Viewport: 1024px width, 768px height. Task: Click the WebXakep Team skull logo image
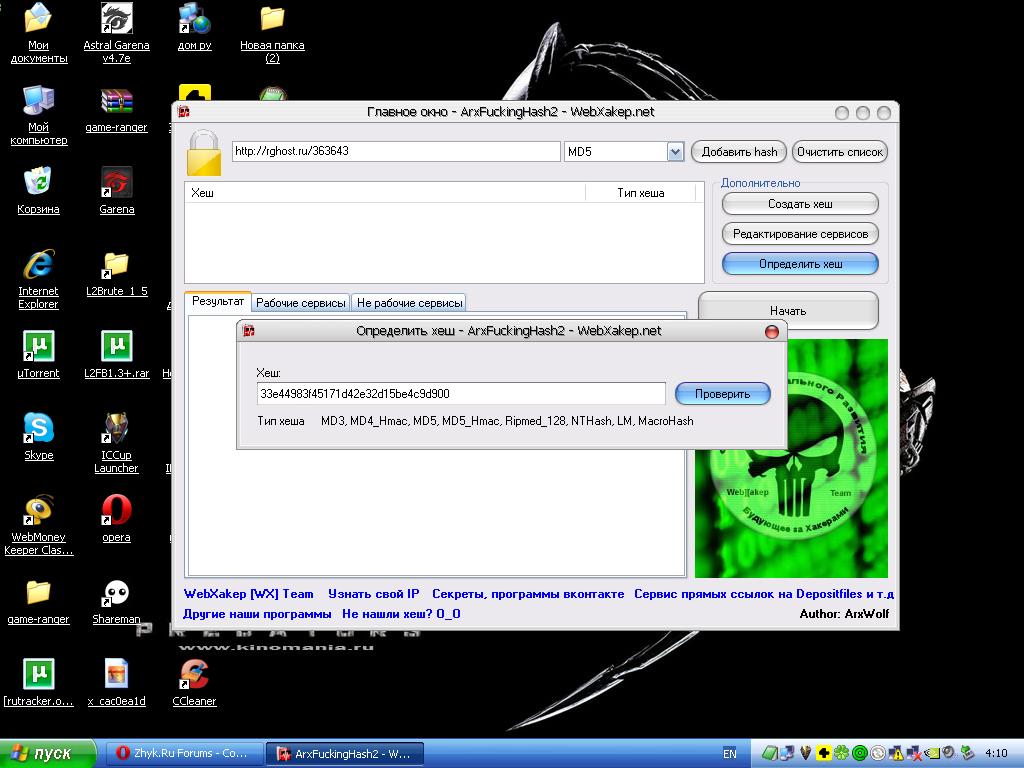pos(791,458)
